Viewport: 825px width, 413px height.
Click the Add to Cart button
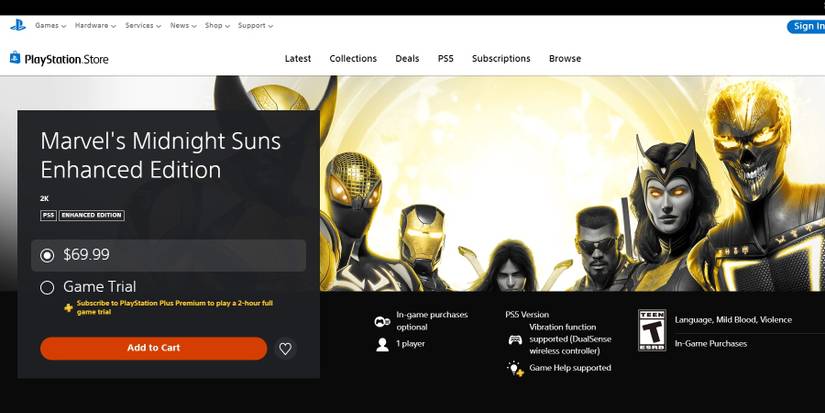154,348
